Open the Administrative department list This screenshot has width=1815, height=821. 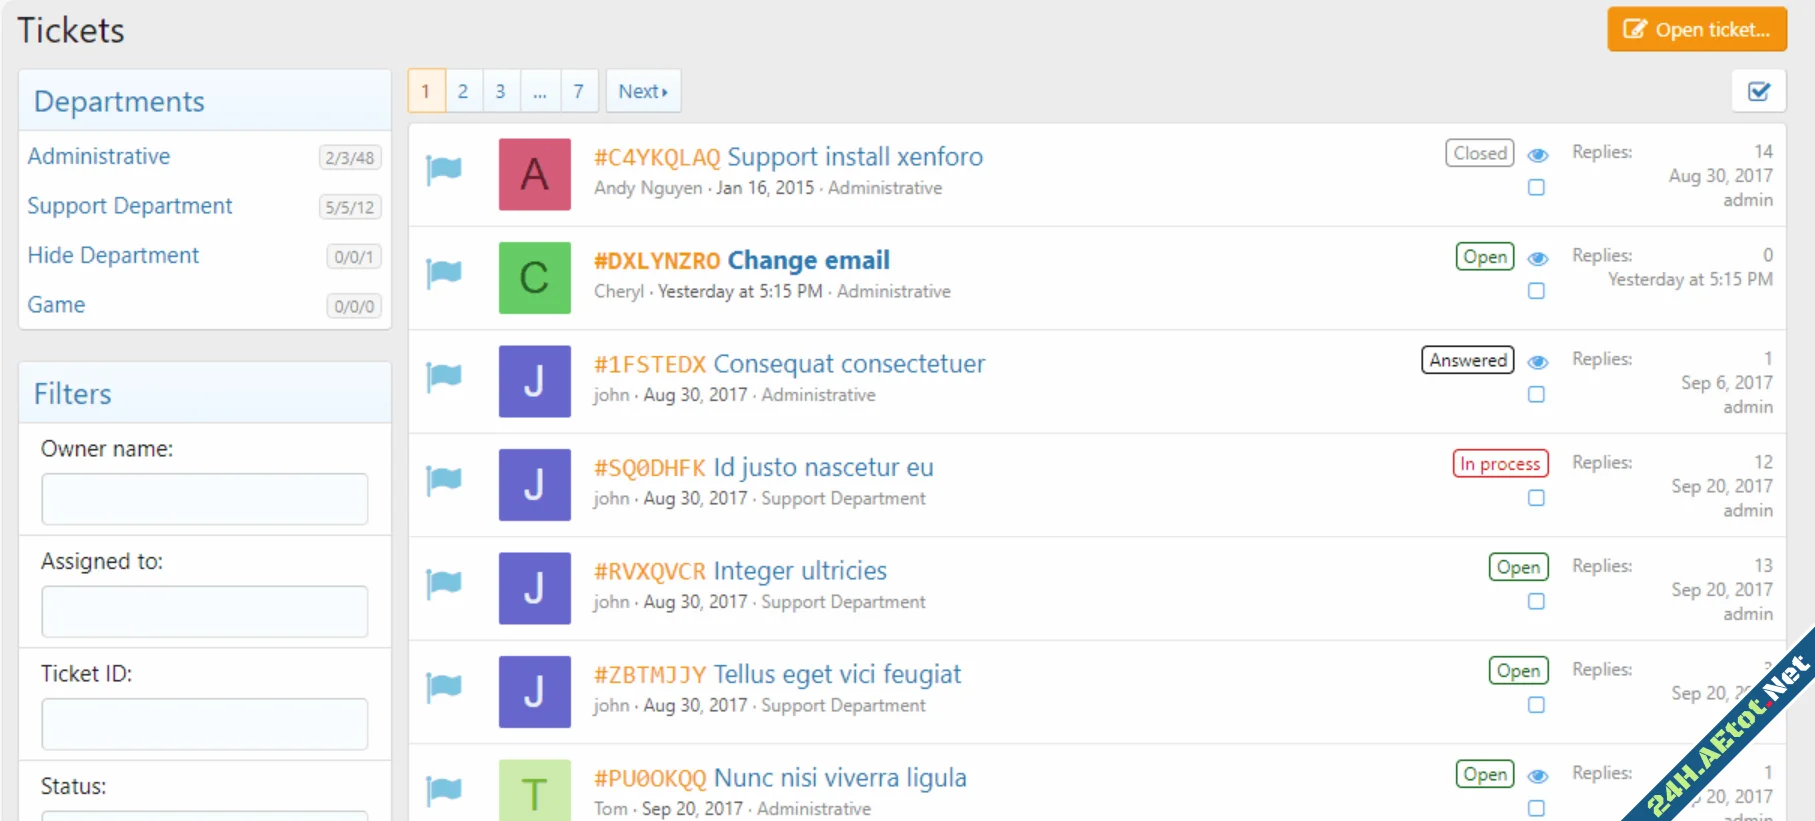click(x=99, y=157)
